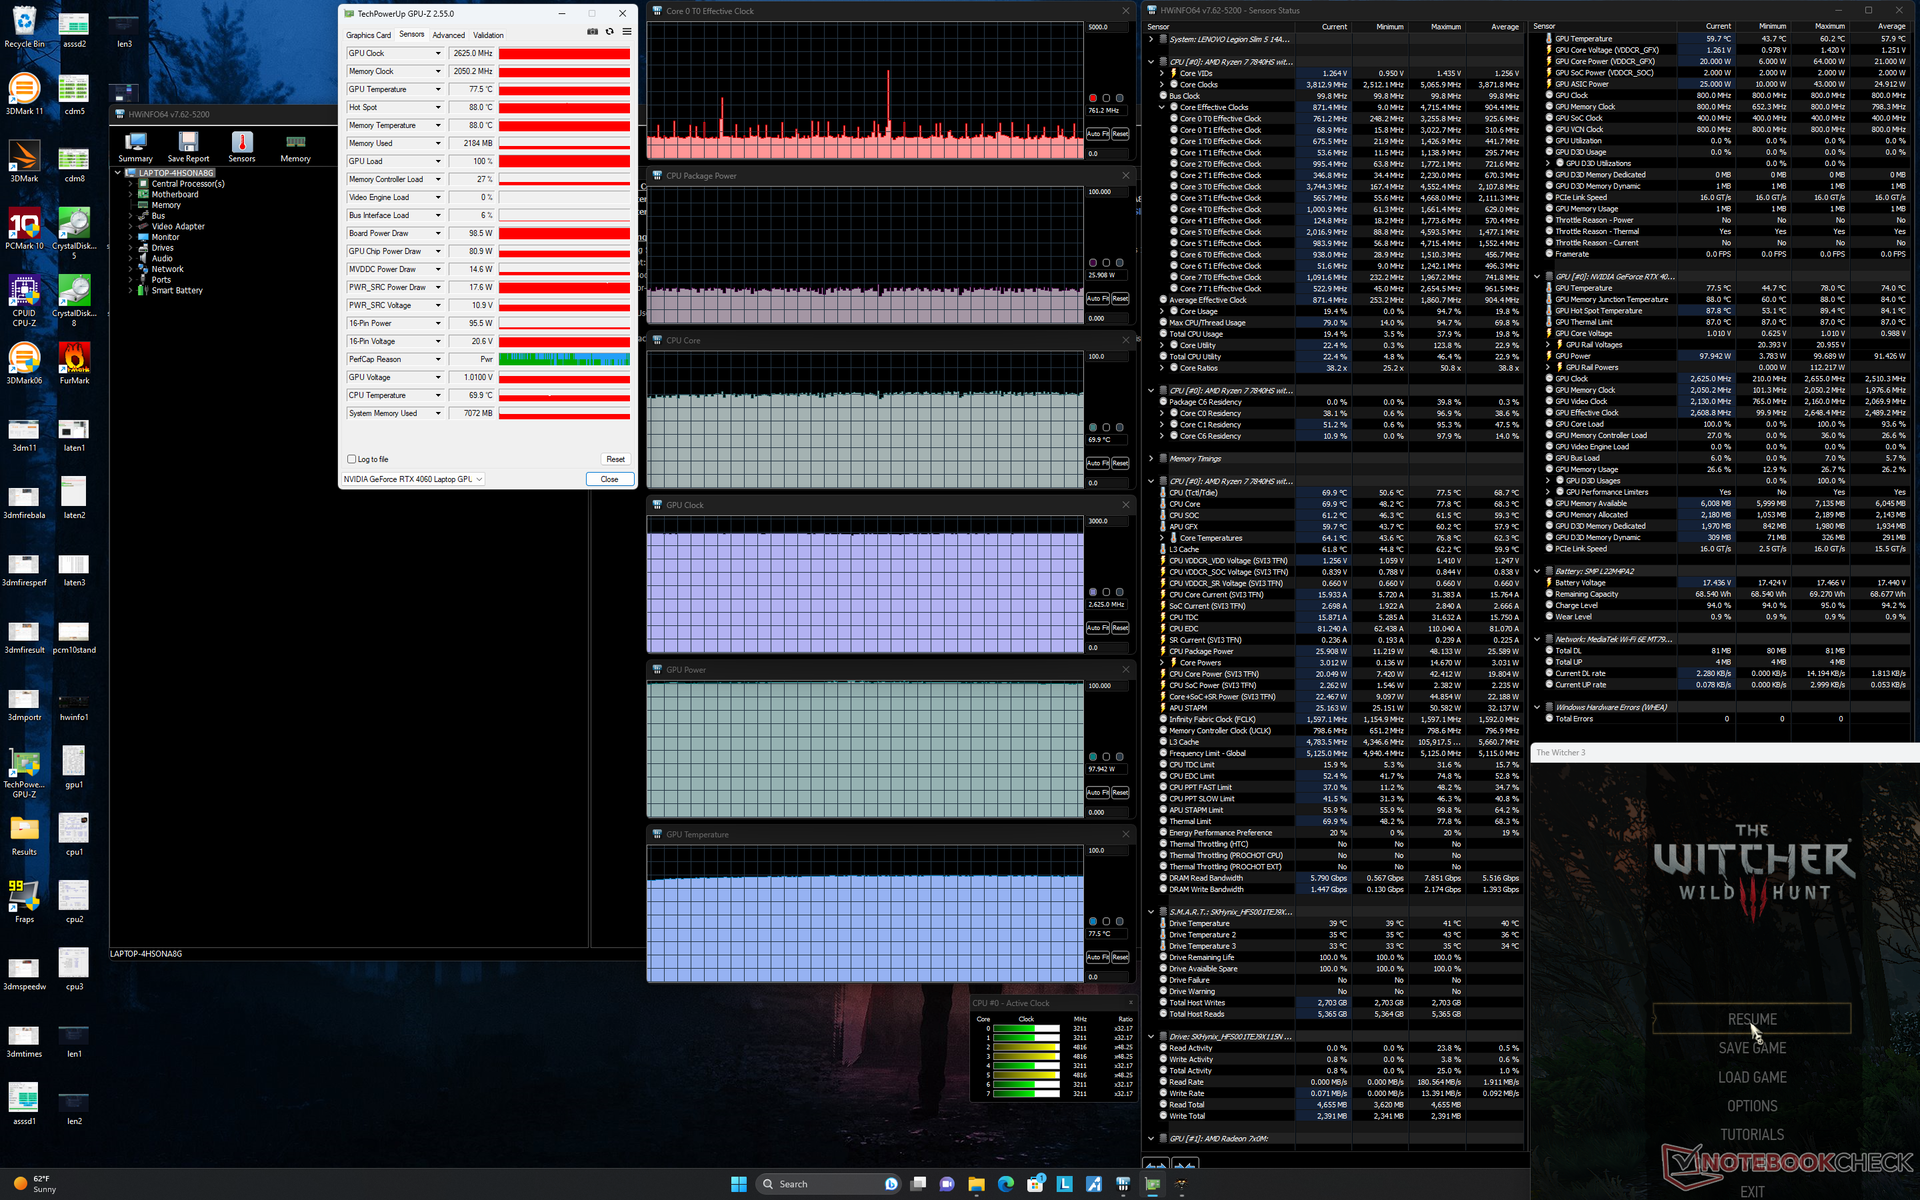Click RESUME in Witcher 3 menu
1920x1200 pixels.
click(1752, 1019)
